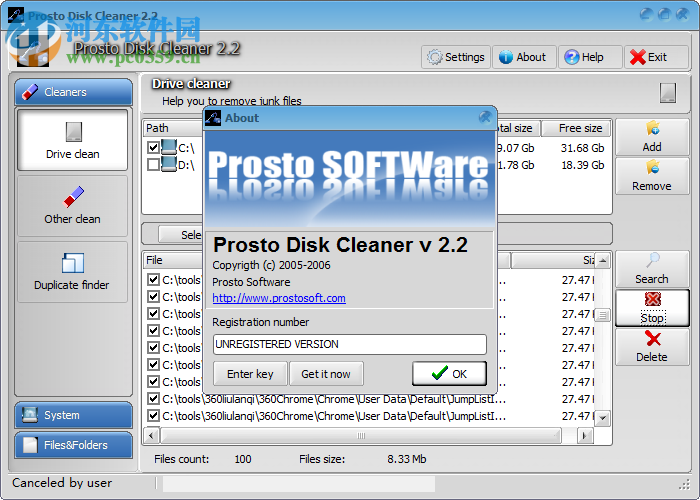Click the question mark icon beside Help
This screenshot has height=500, width=700.
[x=571, y=57]
